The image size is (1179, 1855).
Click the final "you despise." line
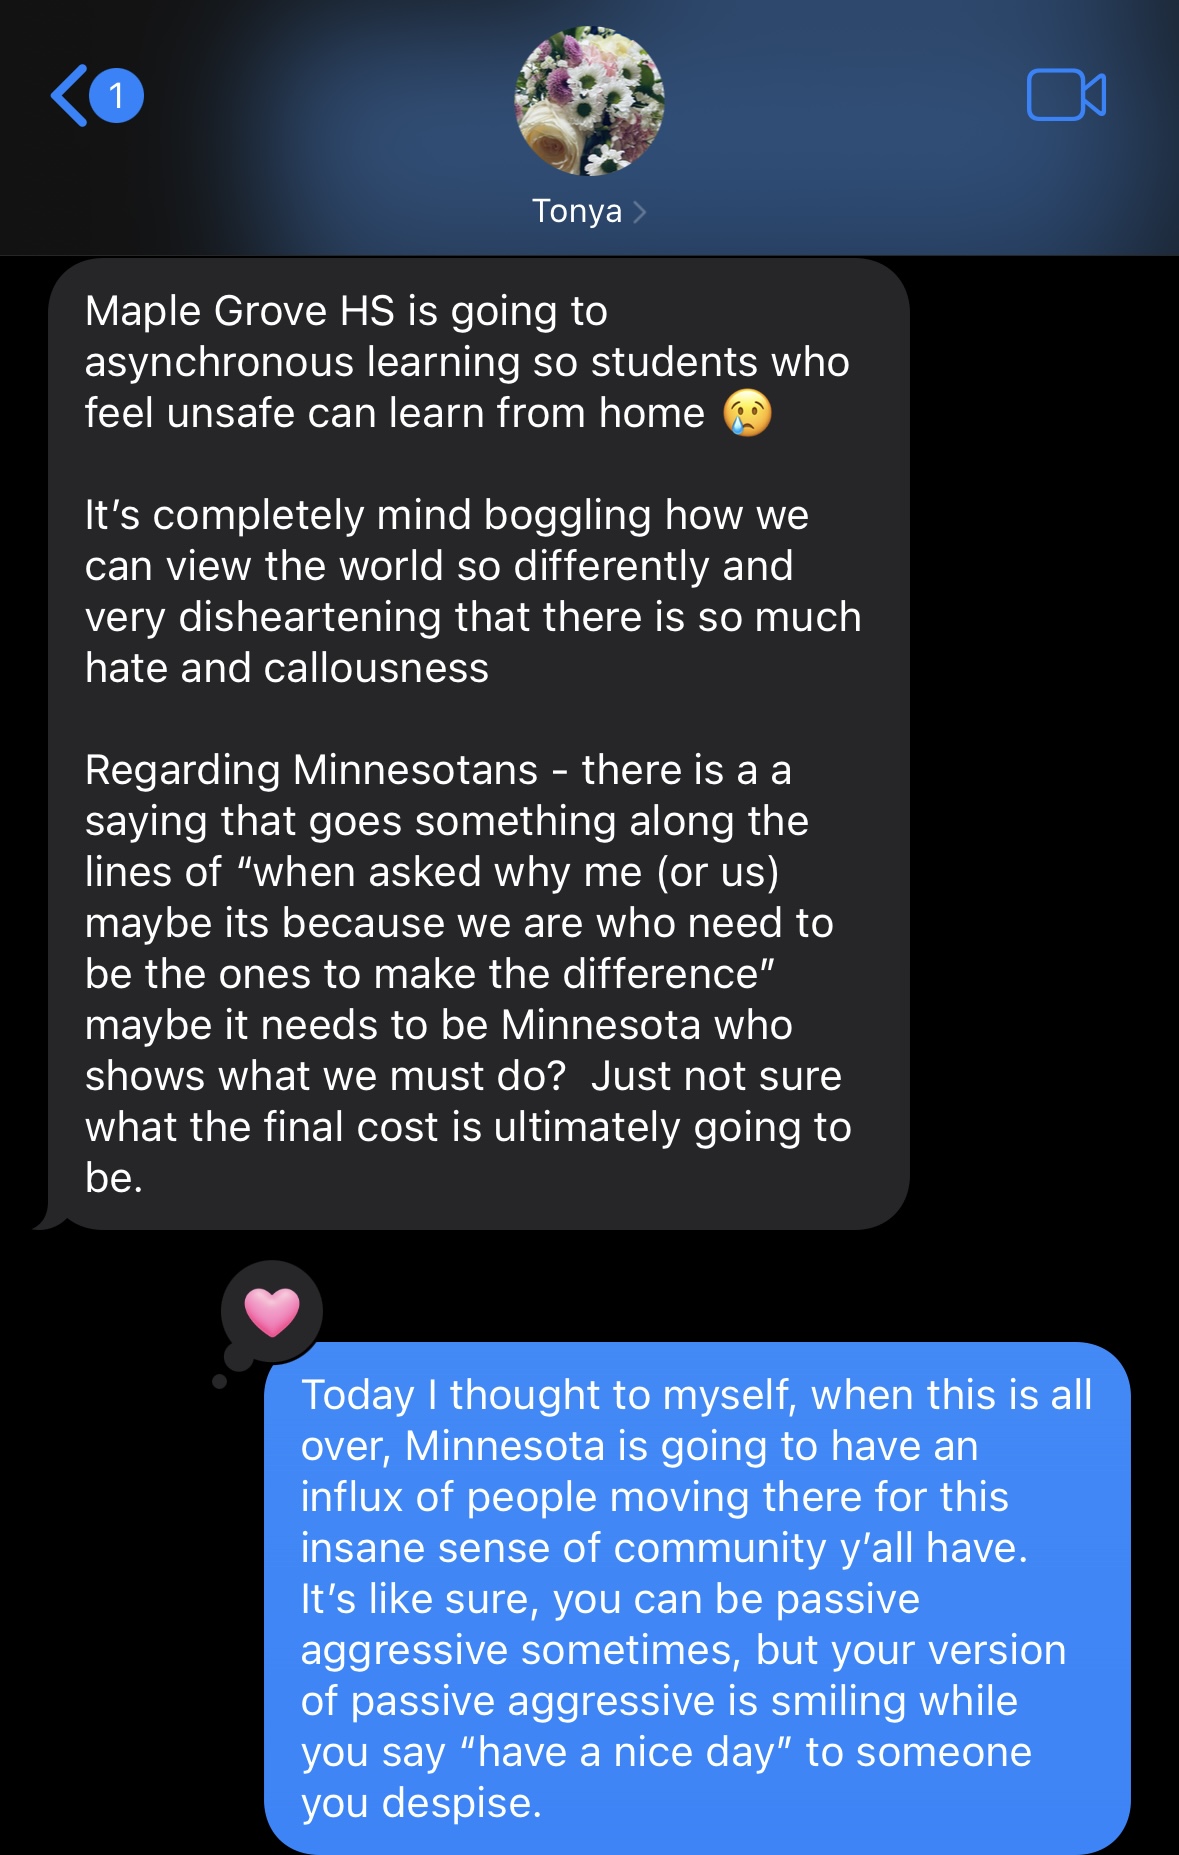point(421,1803)
